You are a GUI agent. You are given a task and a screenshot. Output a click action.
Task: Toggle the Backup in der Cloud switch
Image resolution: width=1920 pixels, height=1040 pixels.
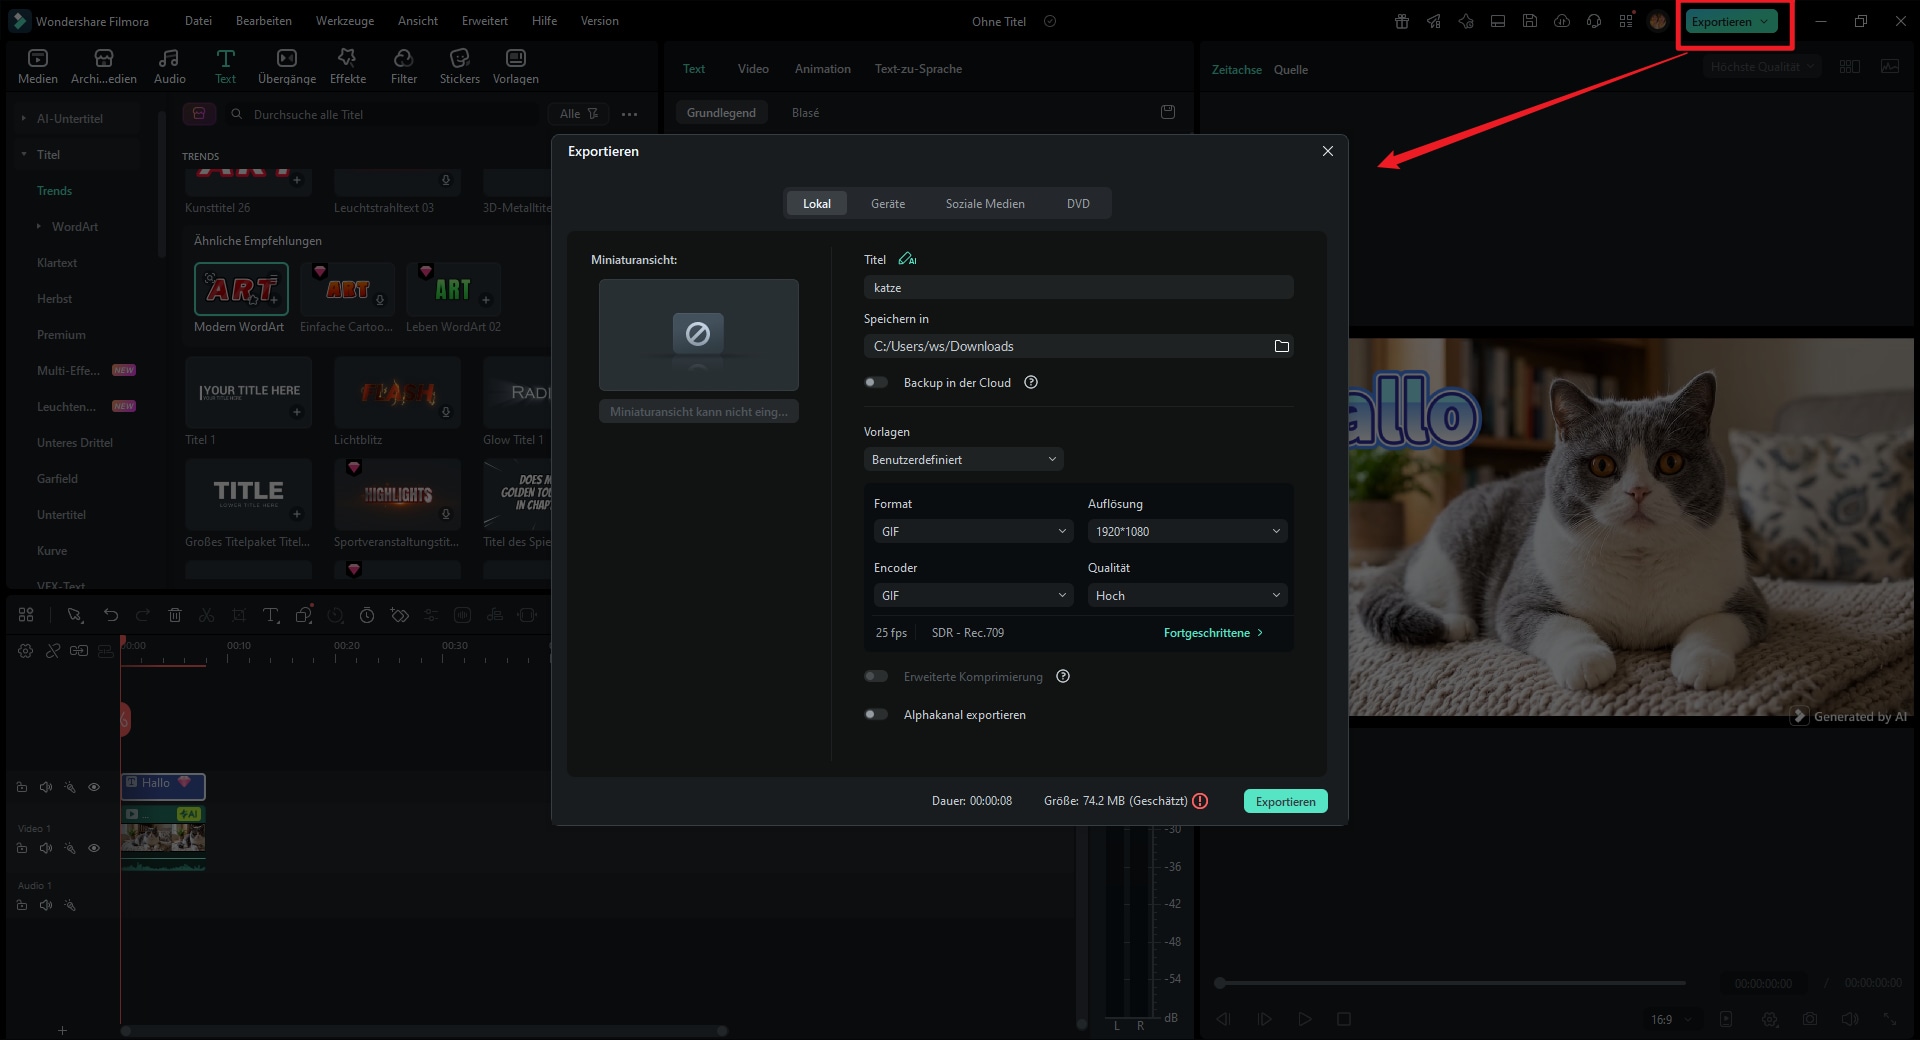(876, 382)
